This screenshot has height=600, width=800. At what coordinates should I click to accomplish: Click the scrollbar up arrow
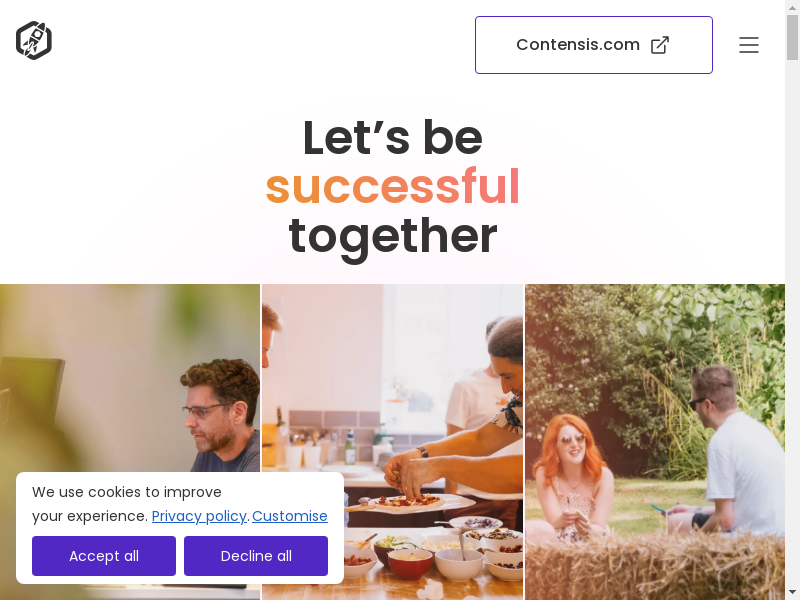pos(792,6)
